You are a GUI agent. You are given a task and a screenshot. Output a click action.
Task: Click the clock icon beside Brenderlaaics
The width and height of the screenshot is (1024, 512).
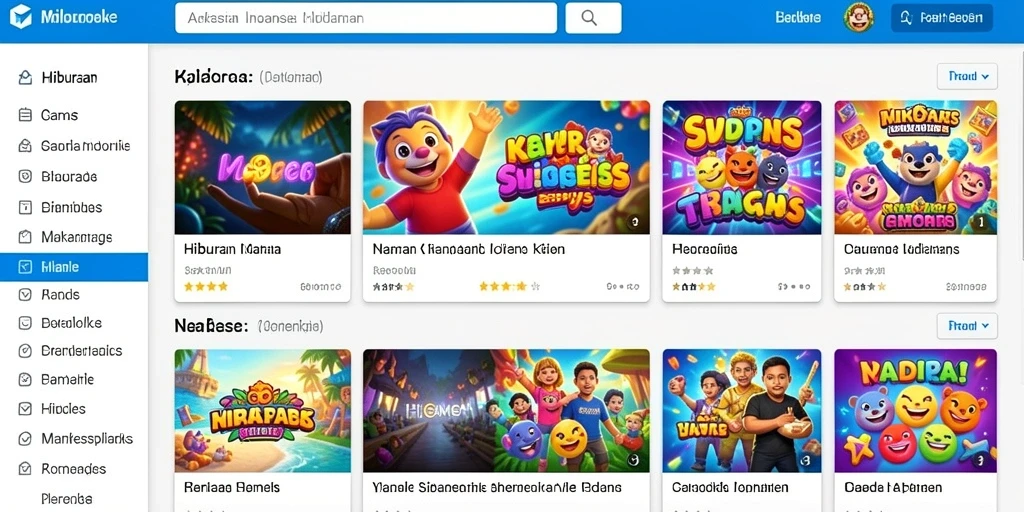25,351
